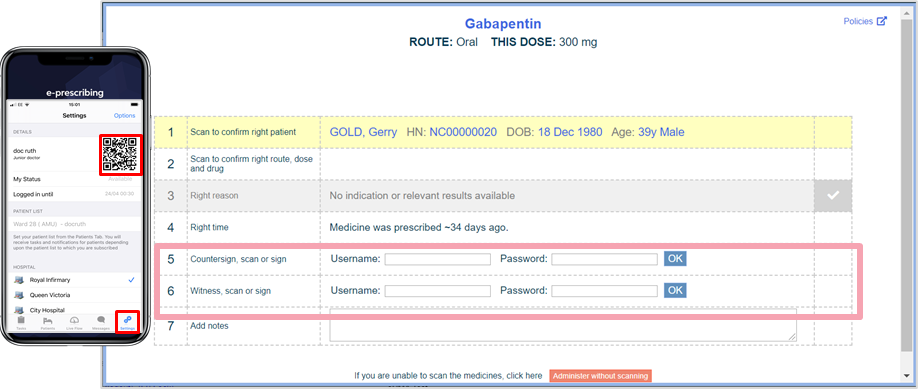Tap Options in phone Settings header

[x=125, y=115]
